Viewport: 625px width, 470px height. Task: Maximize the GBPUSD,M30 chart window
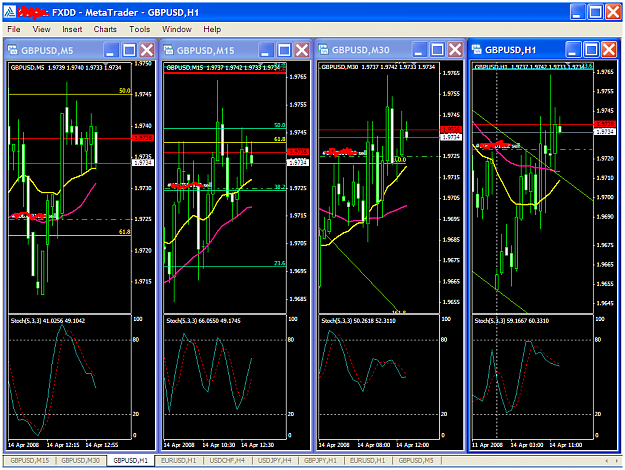tap(437, 50)
